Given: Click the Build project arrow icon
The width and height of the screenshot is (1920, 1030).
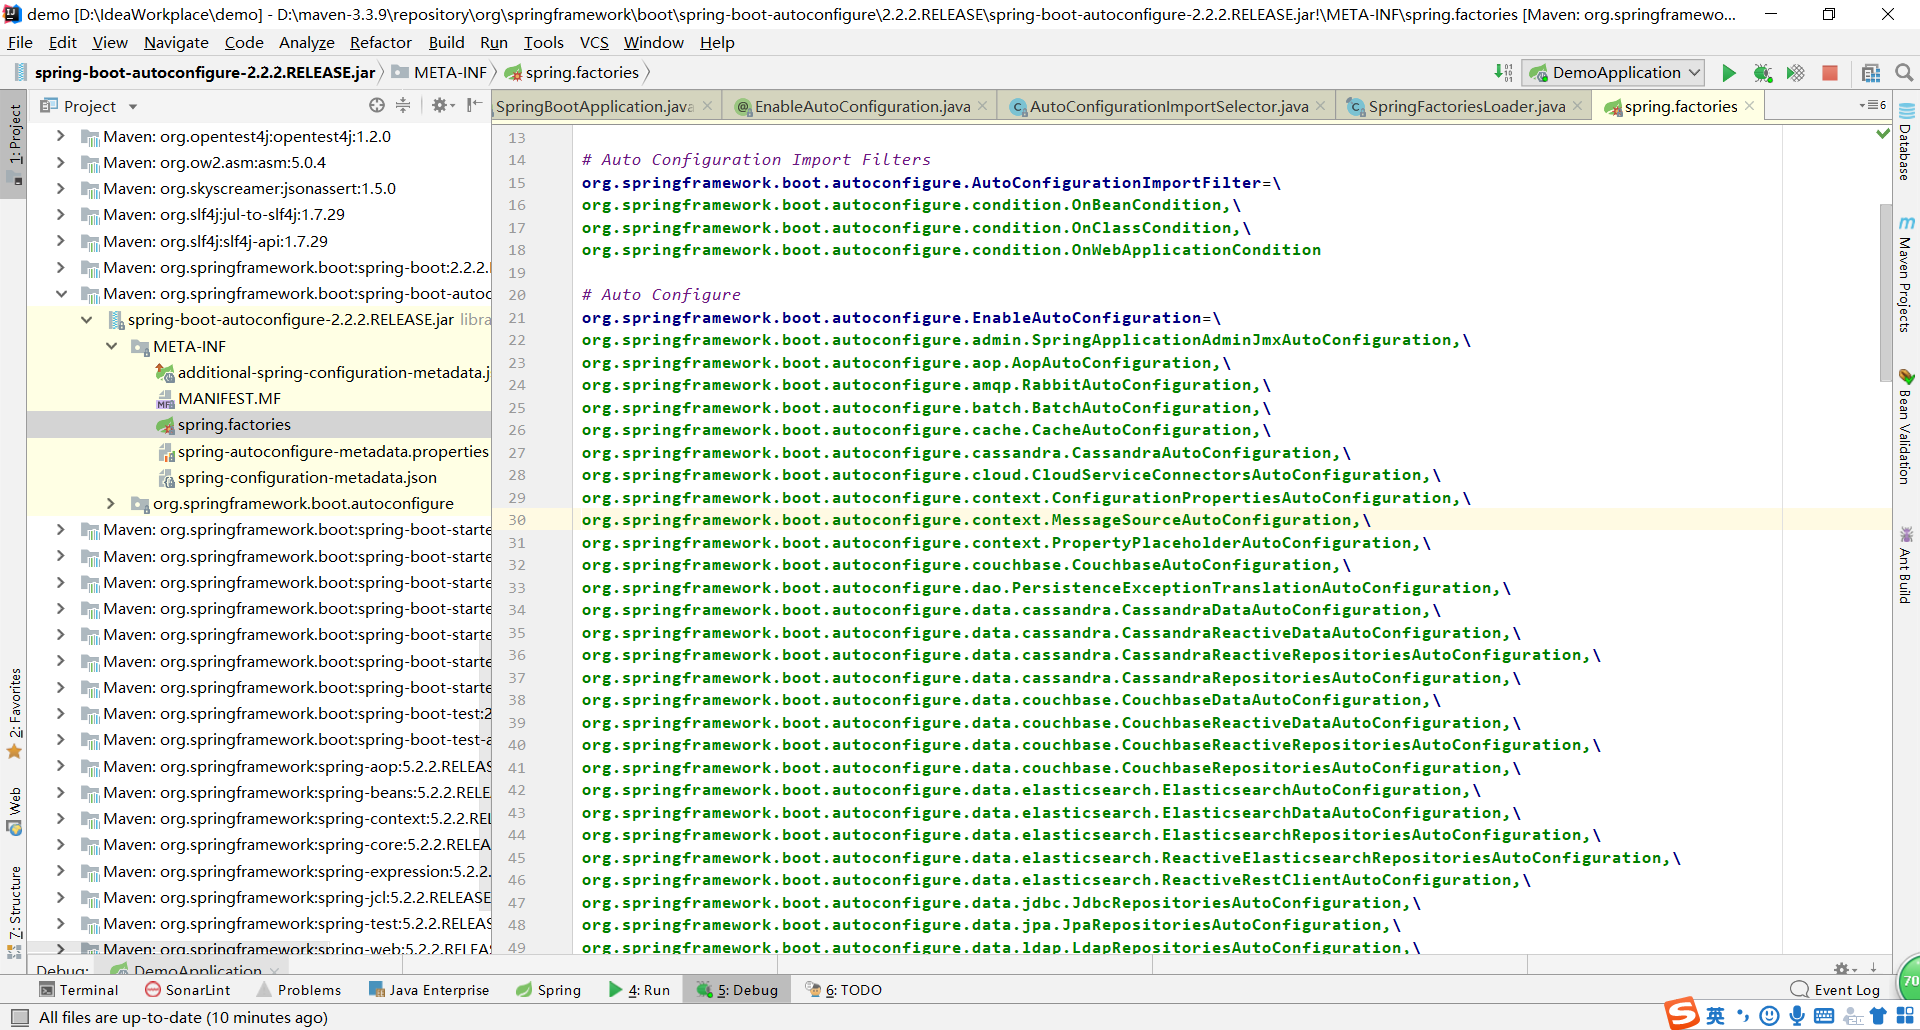Looking at the screenshot, I should pos(1503,73).
